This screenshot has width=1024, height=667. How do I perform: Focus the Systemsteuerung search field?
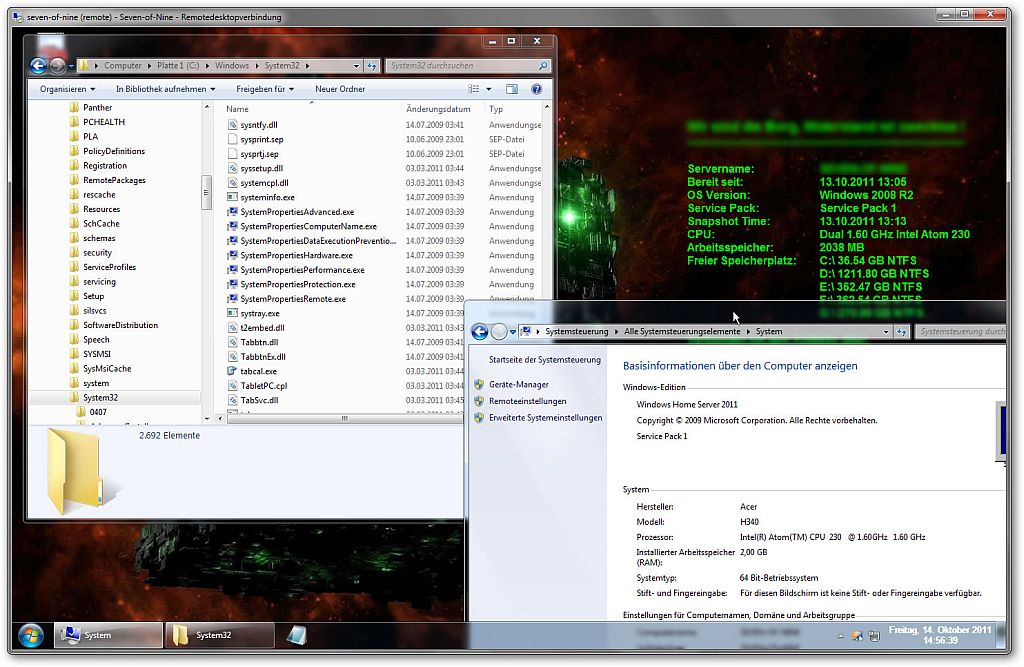[x=960, y=332]
